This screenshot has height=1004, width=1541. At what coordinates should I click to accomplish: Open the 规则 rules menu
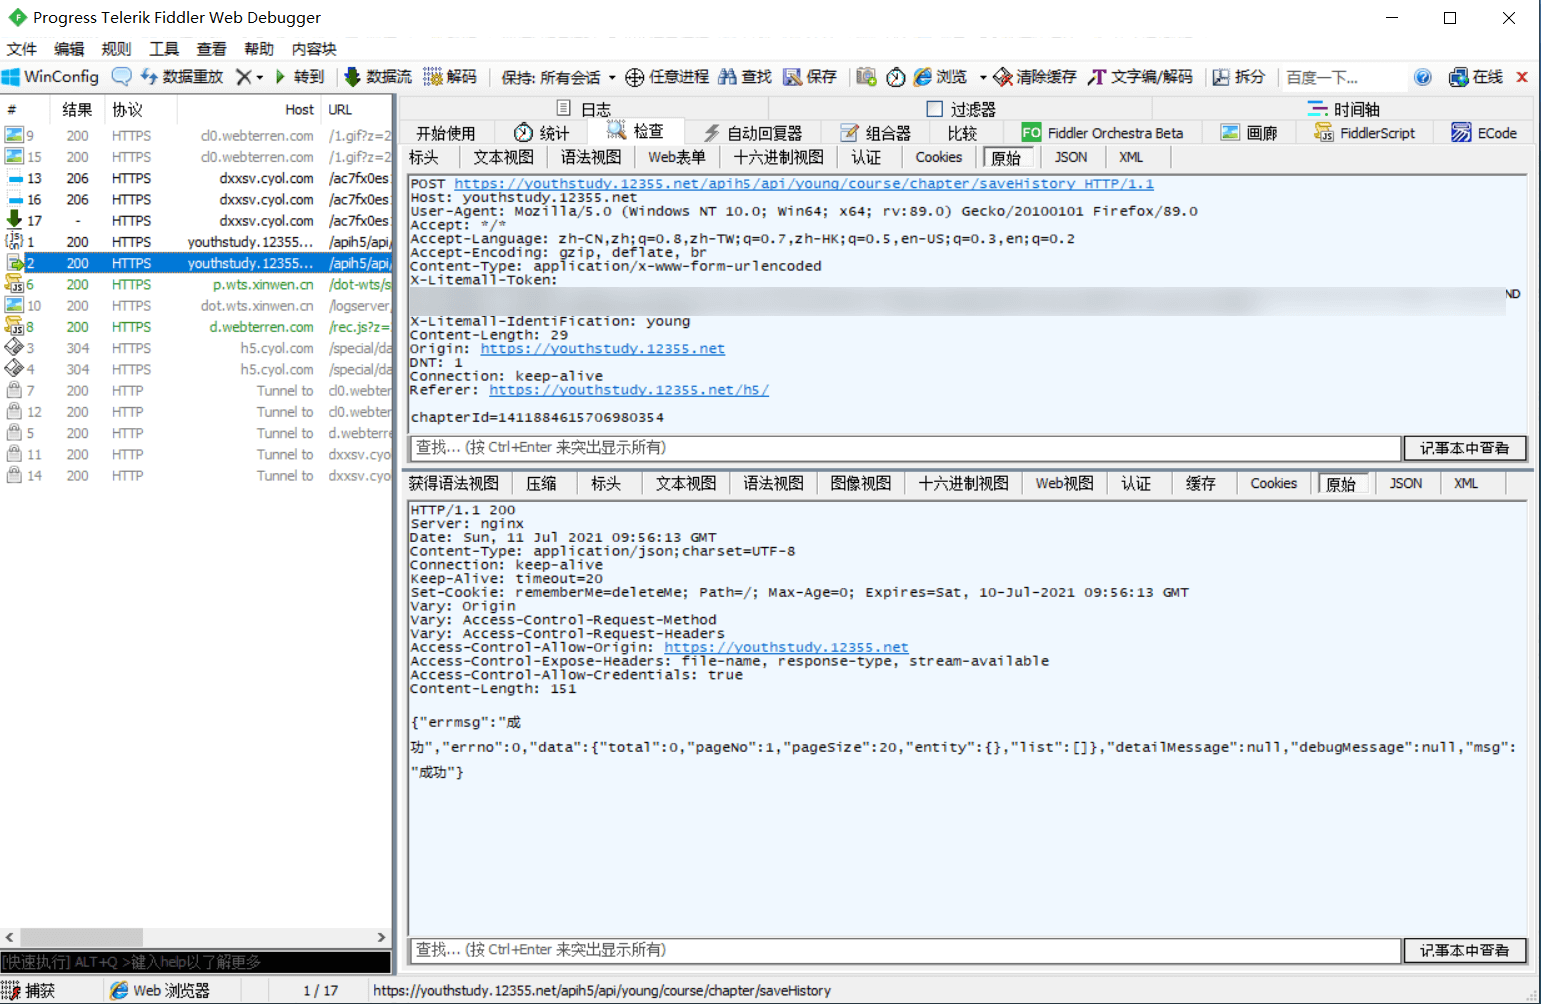pyautogui.click(x=116, y=49)
